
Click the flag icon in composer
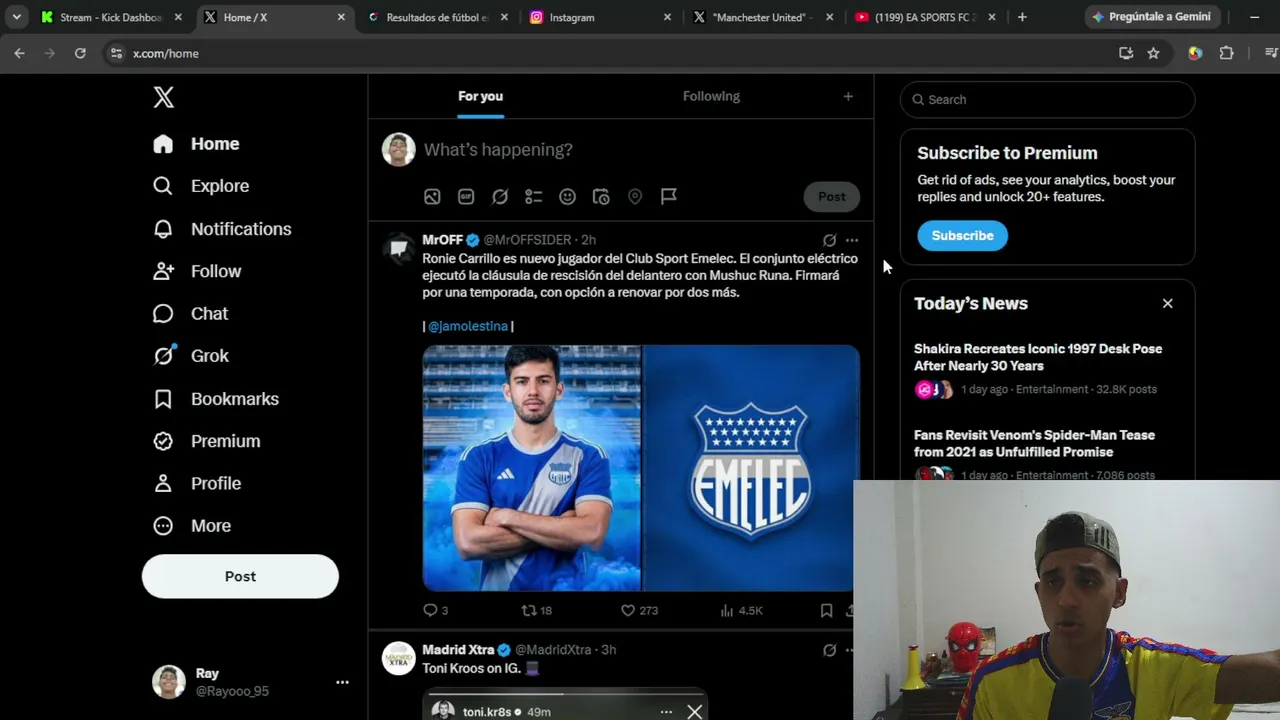[x=669, y=197]
